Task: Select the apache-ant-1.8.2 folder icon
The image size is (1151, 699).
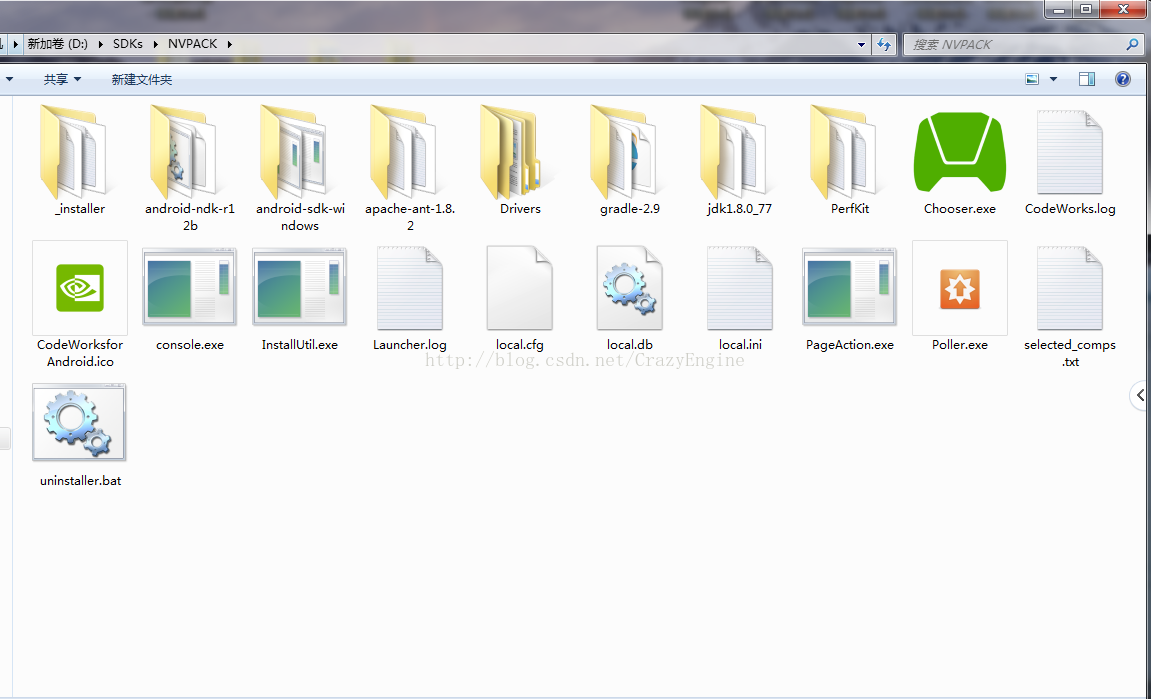Action: click(403, 152)
